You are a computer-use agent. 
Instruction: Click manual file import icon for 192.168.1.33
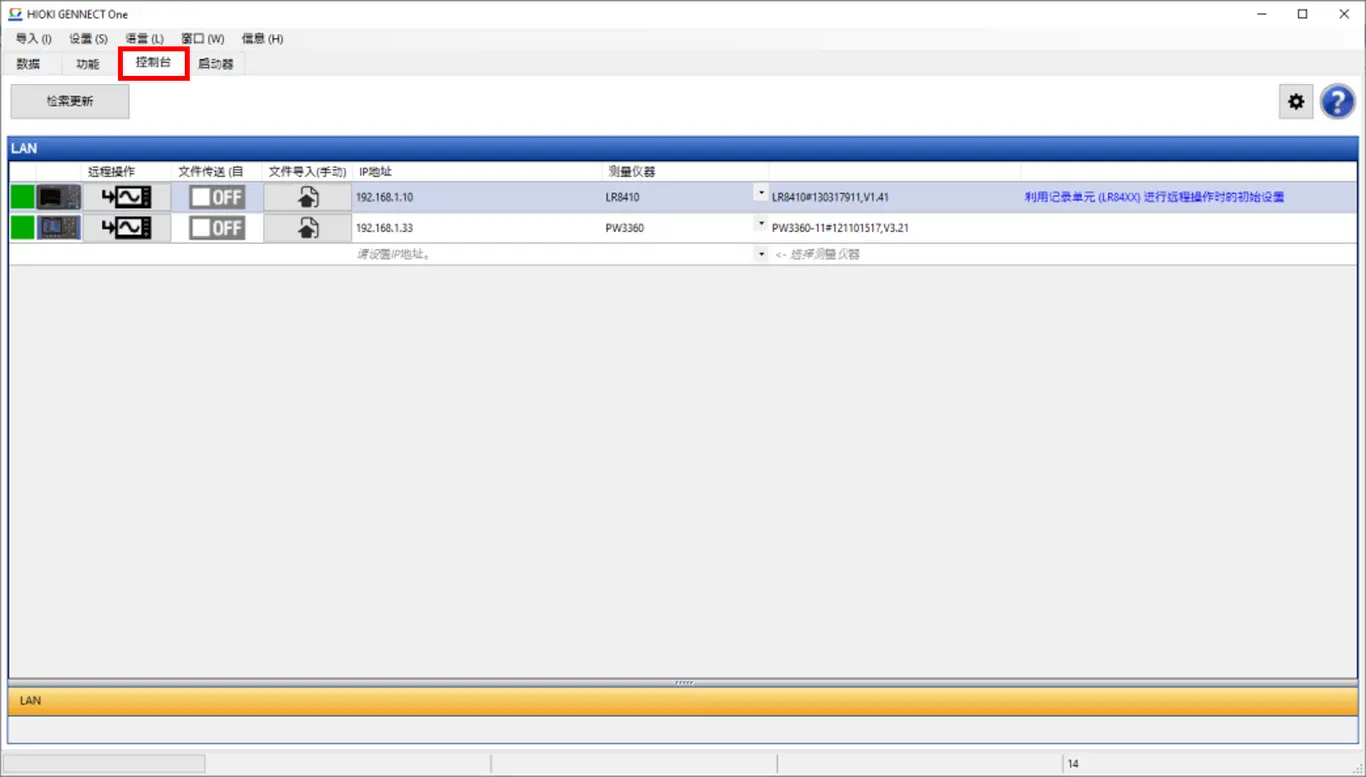pos(308,228)
